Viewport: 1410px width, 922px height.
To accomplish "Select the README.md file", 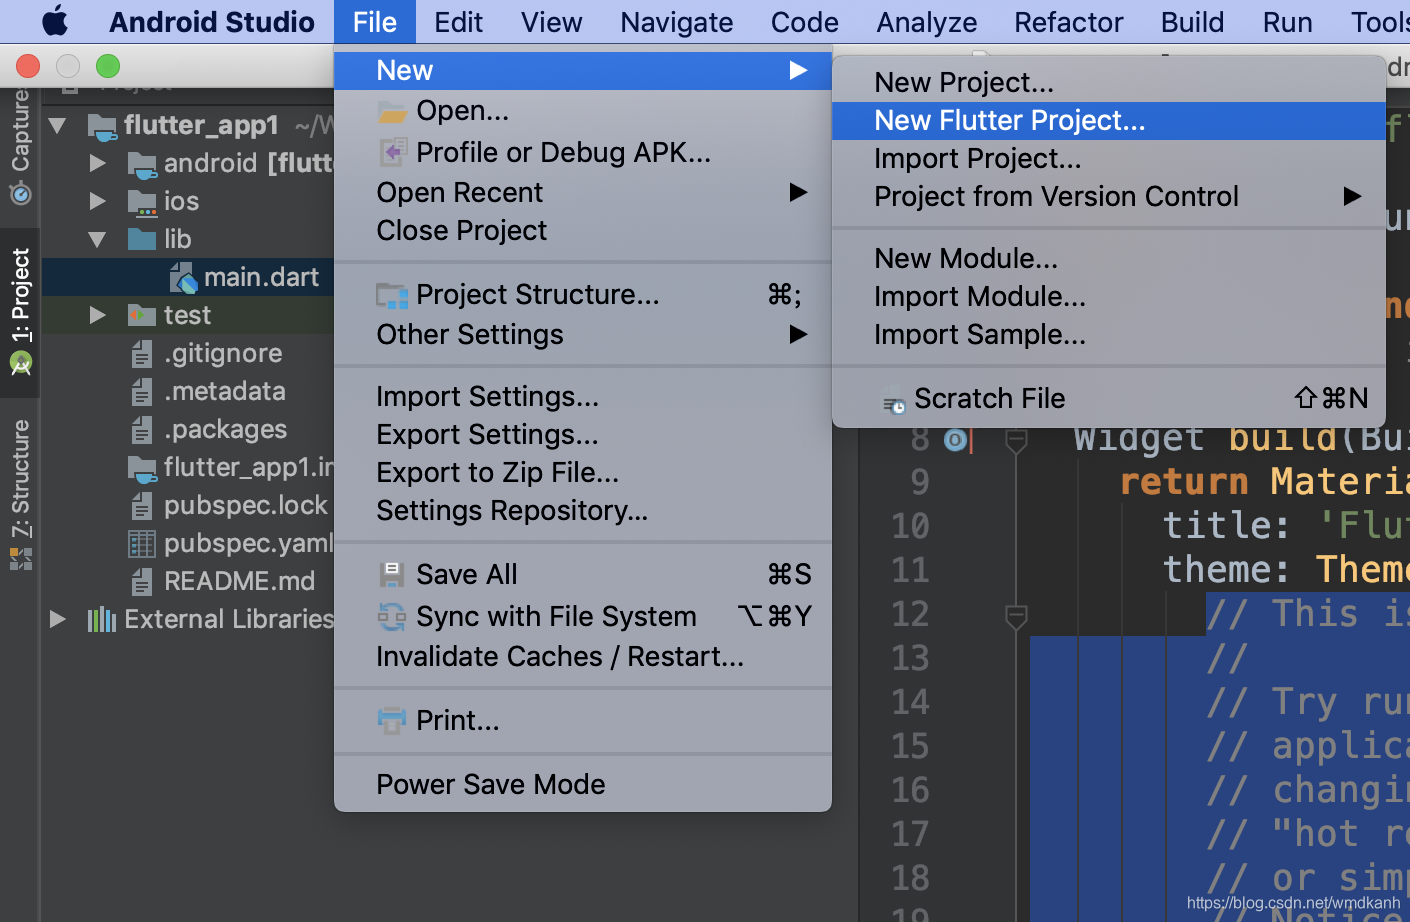I will 239,581.
